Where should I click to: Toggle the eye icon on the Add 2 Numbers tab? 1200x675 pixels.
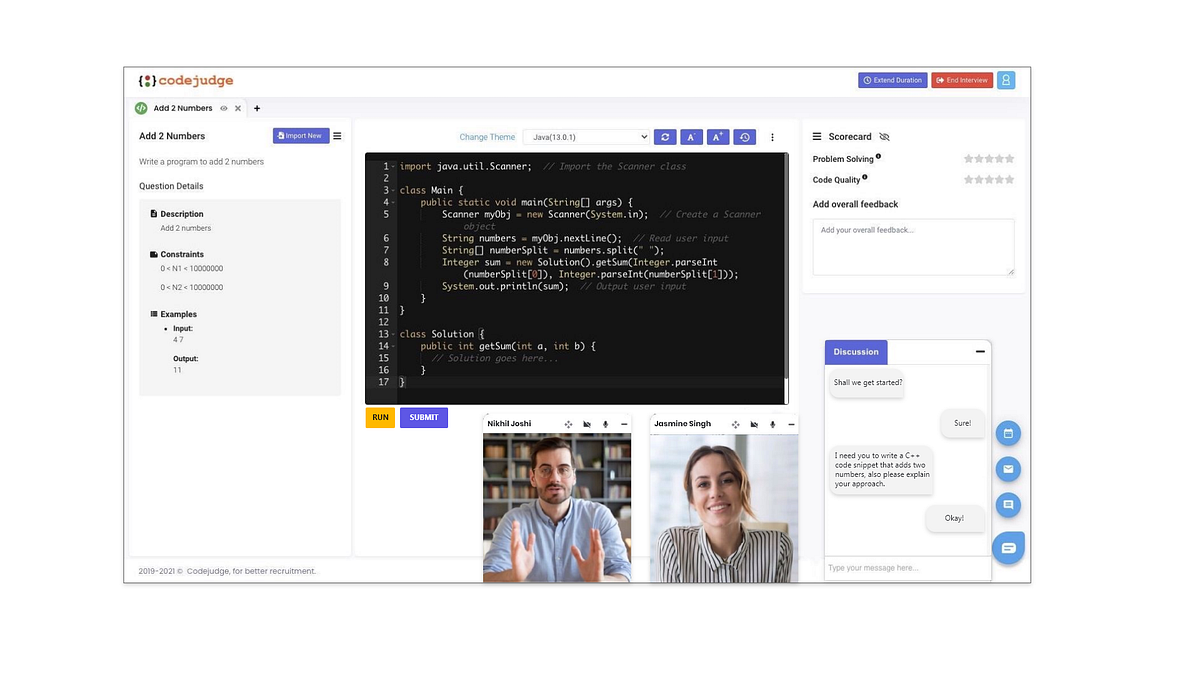[x=225, y=108]
